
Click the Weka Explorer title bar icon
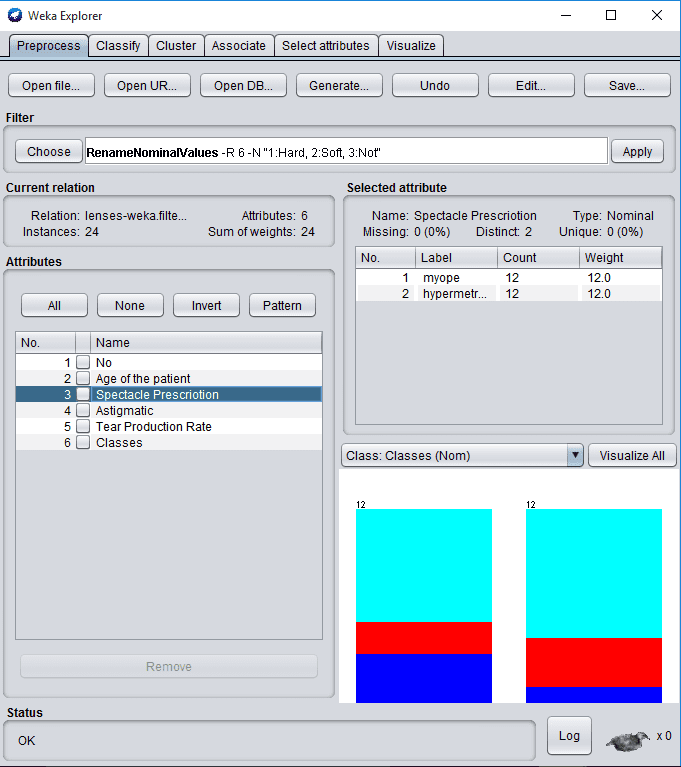15,15
